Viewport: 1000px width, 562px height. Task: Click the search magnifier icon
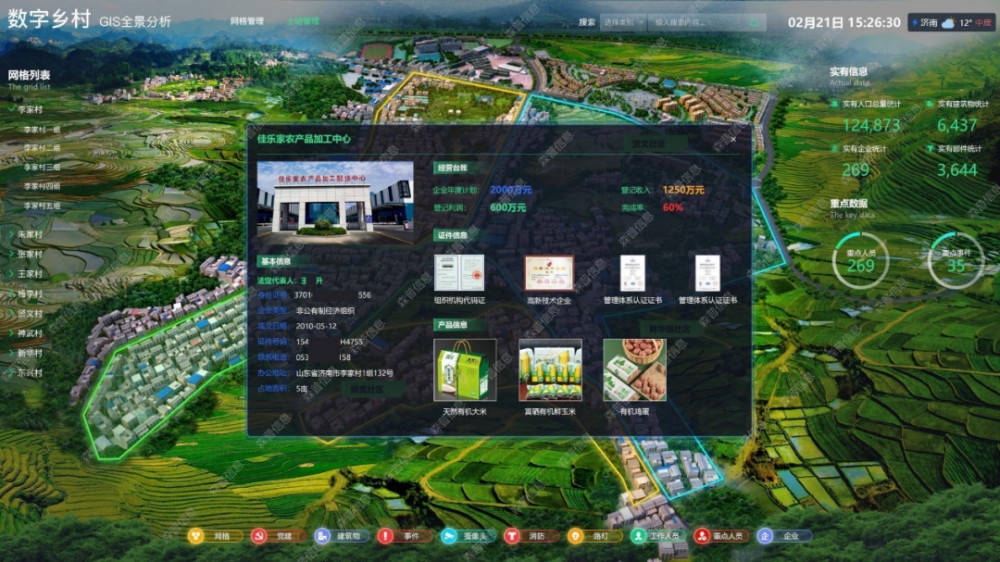(x=754, y=22)
